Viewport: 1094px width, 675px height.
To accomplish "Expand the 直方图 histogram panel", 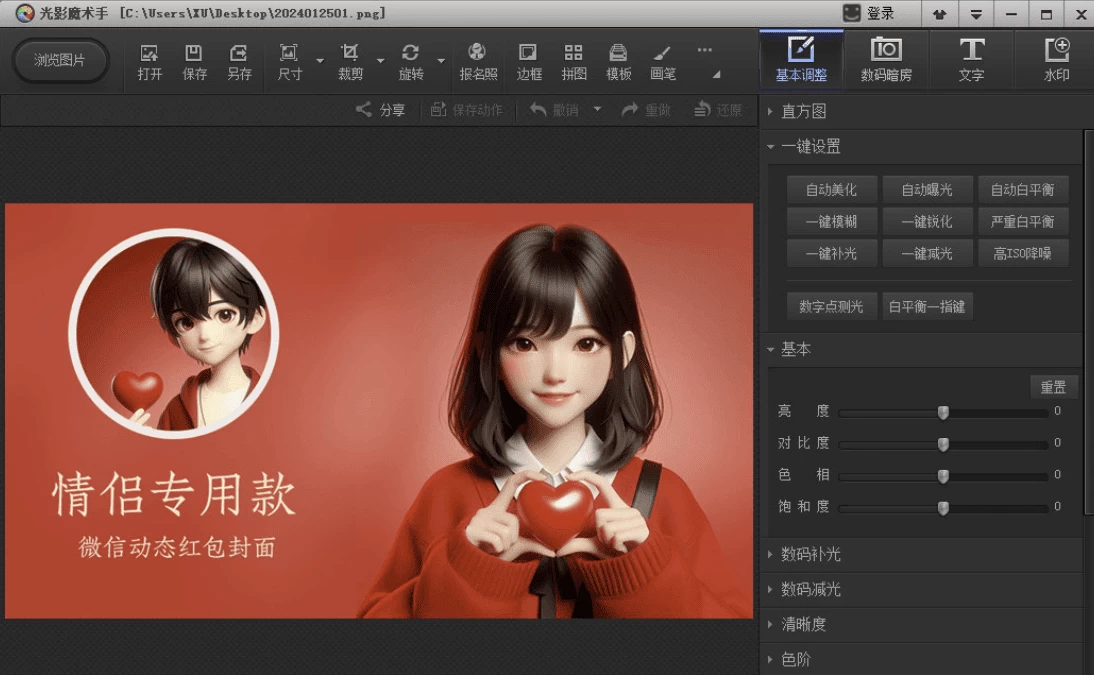I will 804,111.
